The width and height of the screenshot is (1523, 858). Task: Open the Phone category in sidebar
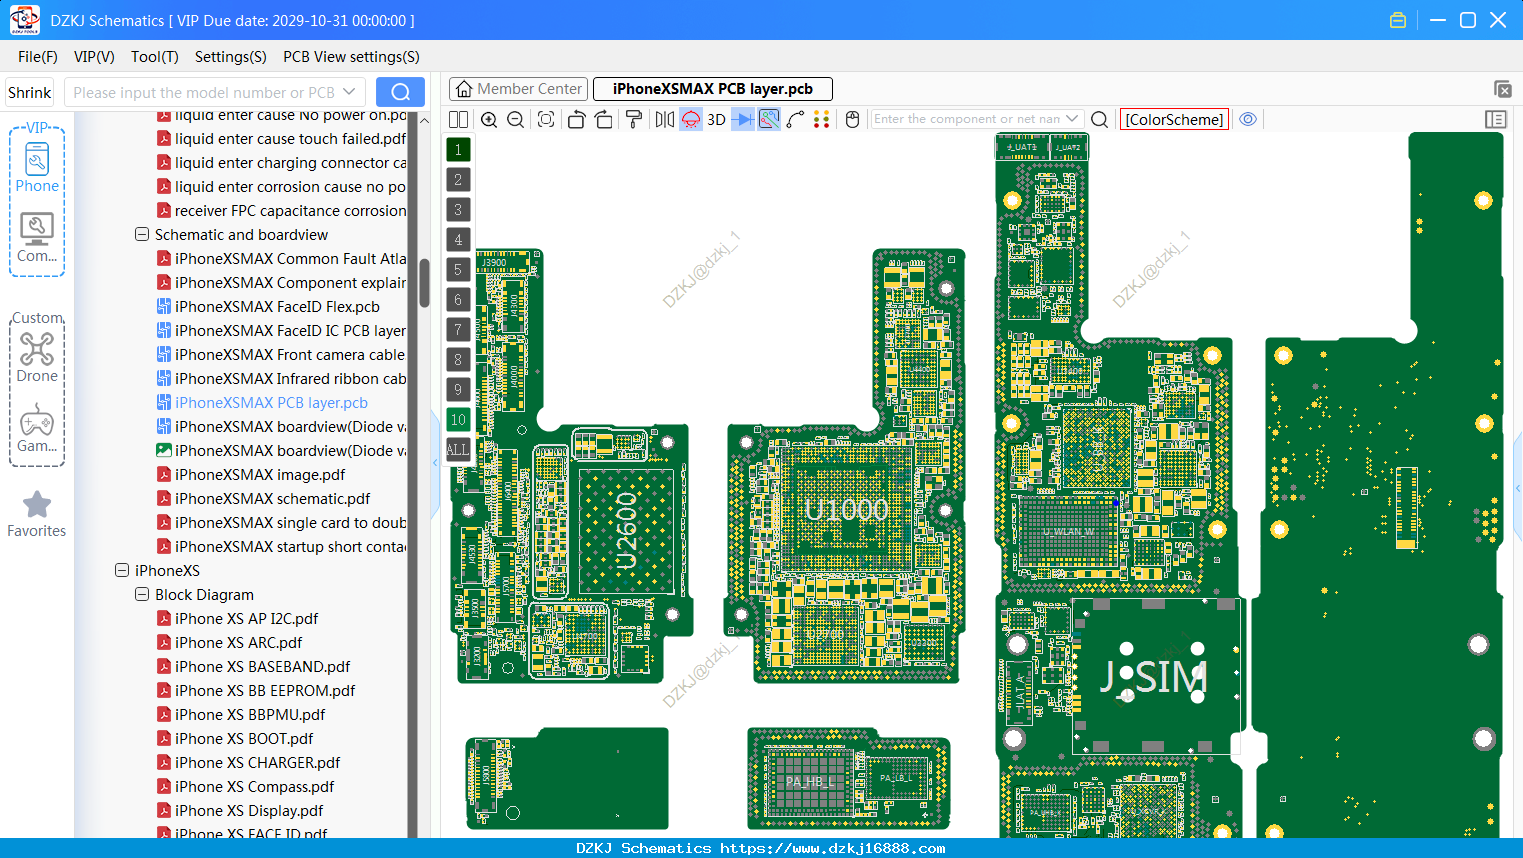click(37, 167)
